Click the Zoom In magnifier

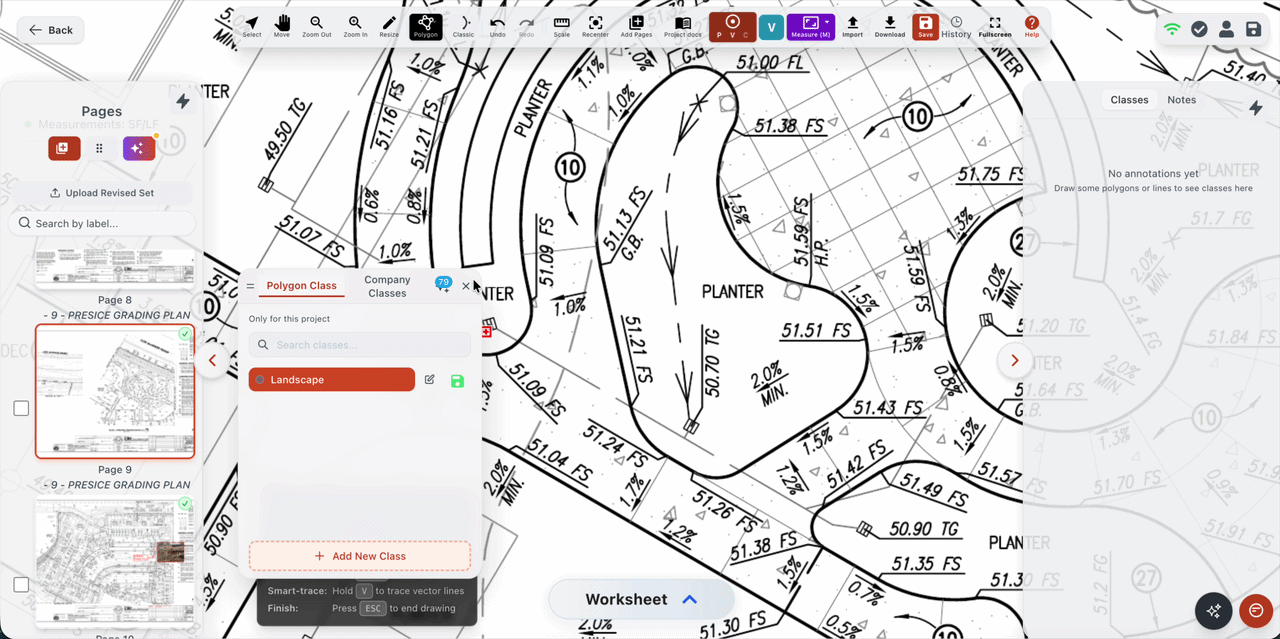[x=355, y=26]
